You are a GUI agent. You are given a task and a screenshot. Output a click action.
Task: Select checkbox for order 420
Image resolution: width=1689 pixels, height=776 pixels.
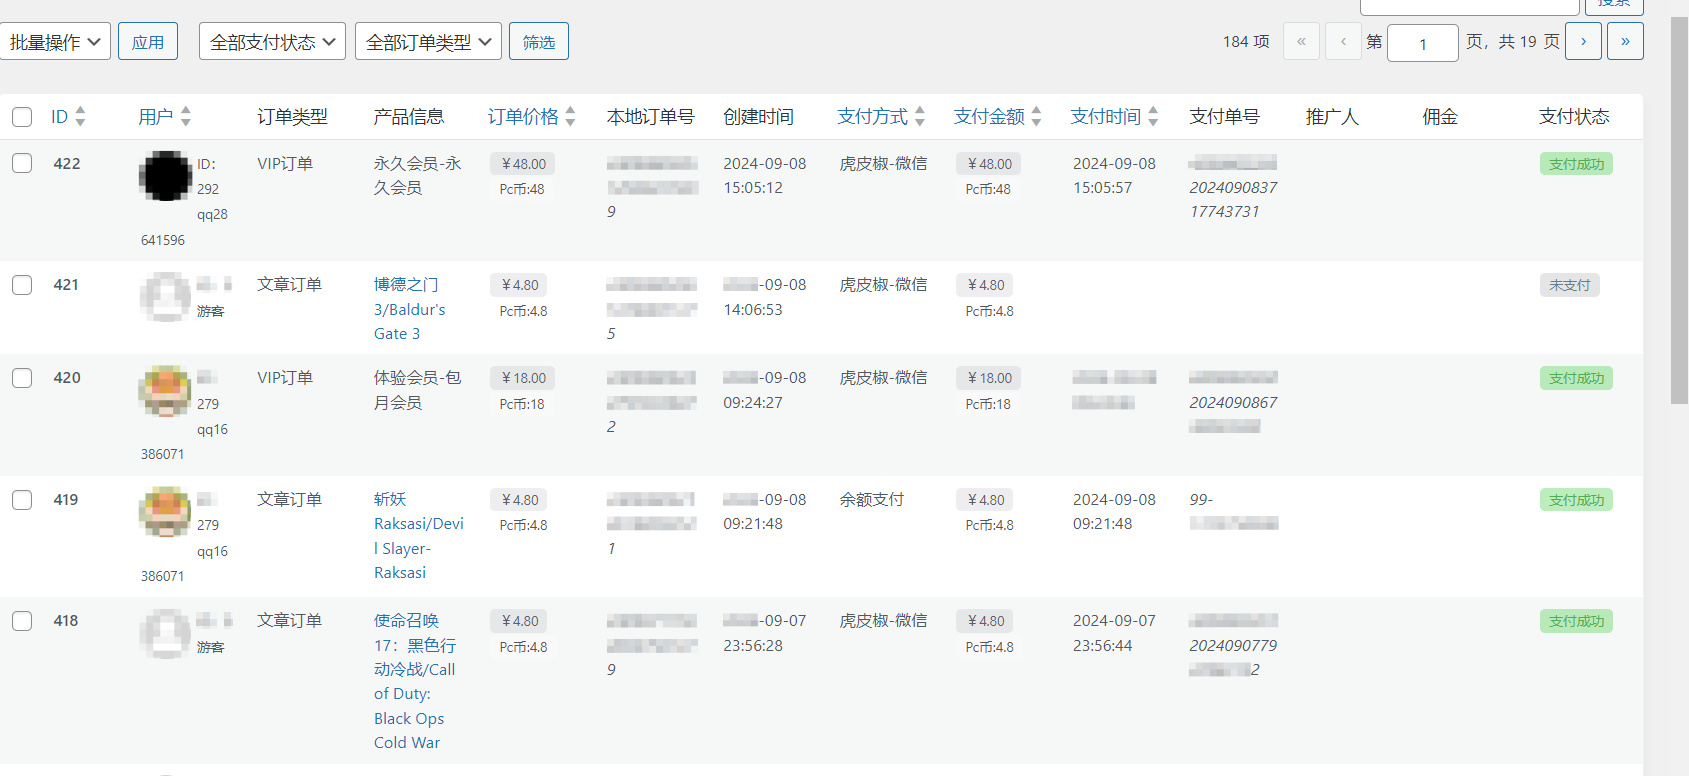click(x=22, y=378)
